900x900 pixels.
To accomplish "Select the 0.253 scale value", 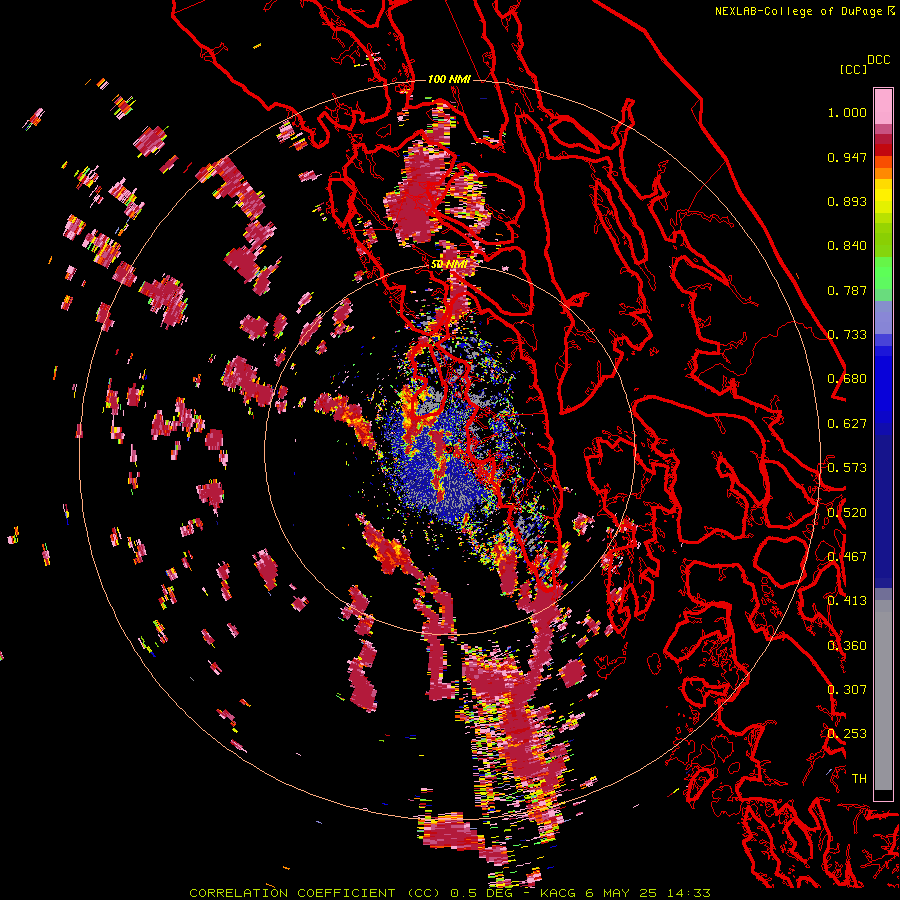I will pos(847,734).
